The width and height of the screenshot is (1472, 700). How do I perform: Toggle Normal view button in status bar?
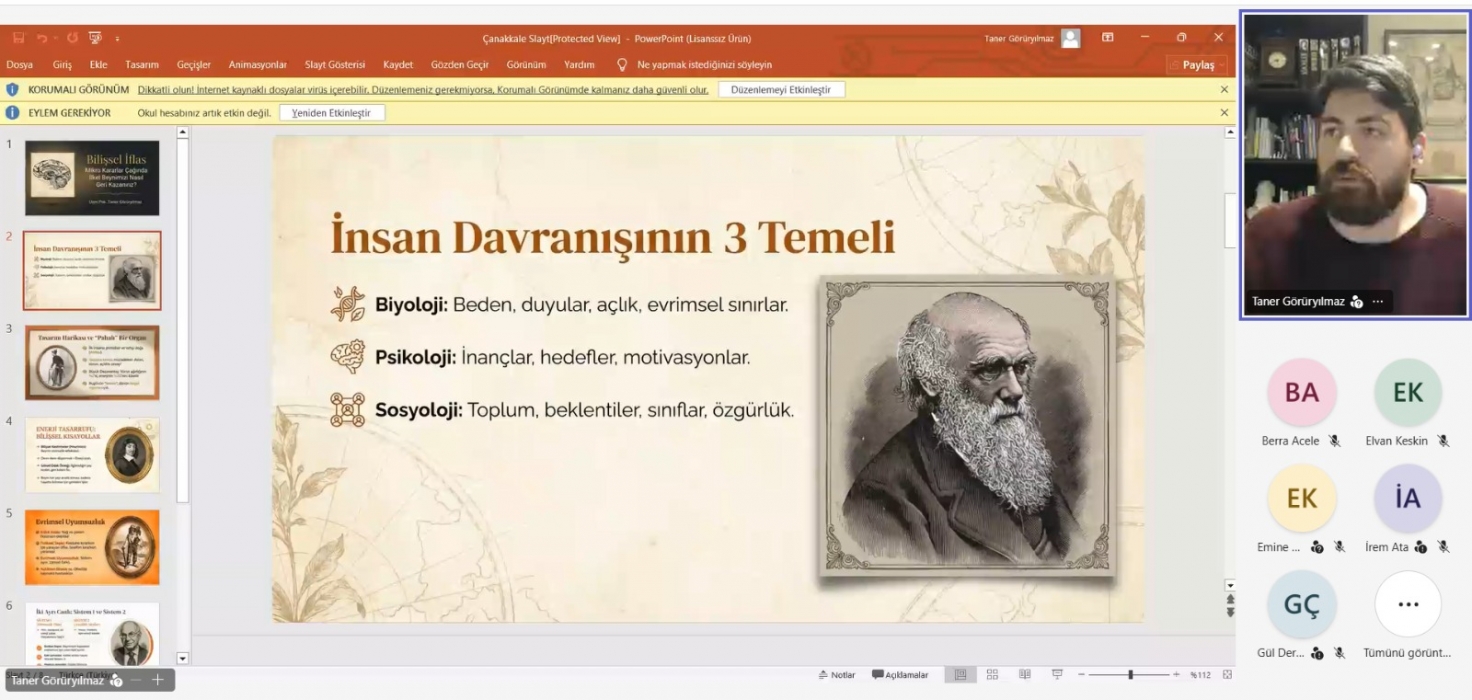(960, 675)
